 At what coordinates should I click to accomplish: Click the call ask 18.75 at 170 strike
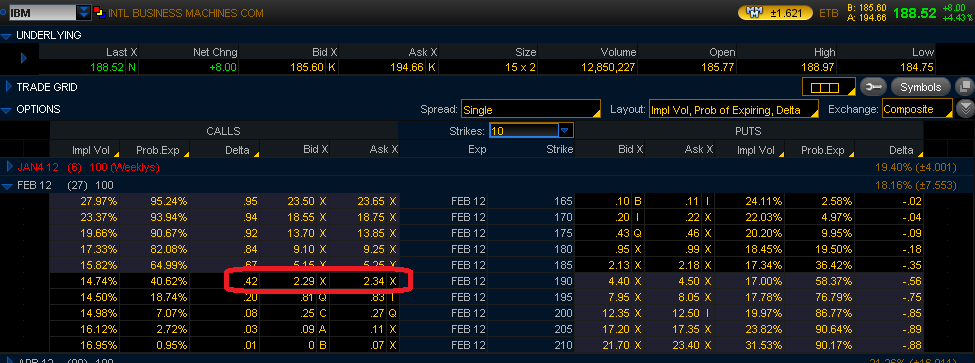[x=371, y=217]
